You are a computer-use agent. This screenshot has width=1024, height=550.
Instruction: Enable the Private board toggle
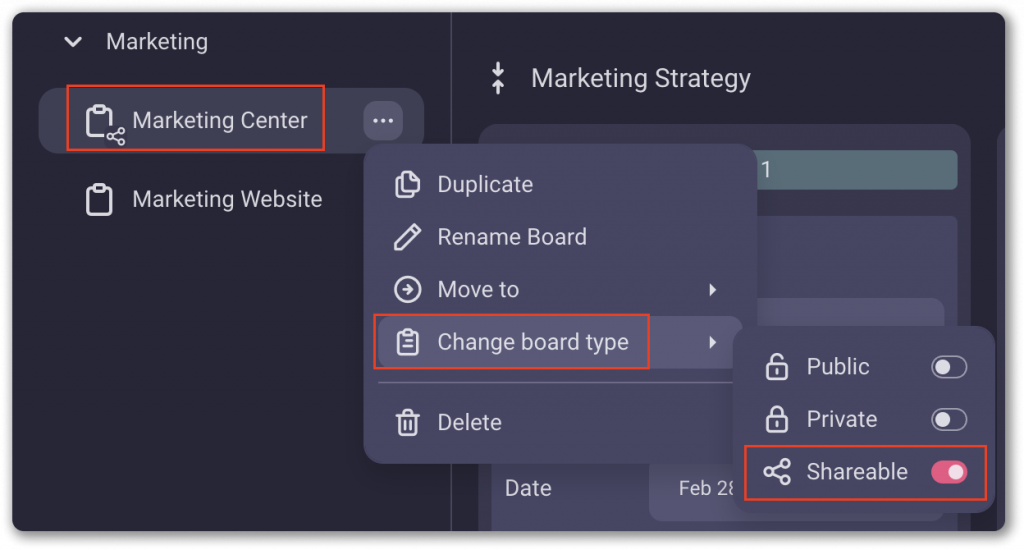948,419
